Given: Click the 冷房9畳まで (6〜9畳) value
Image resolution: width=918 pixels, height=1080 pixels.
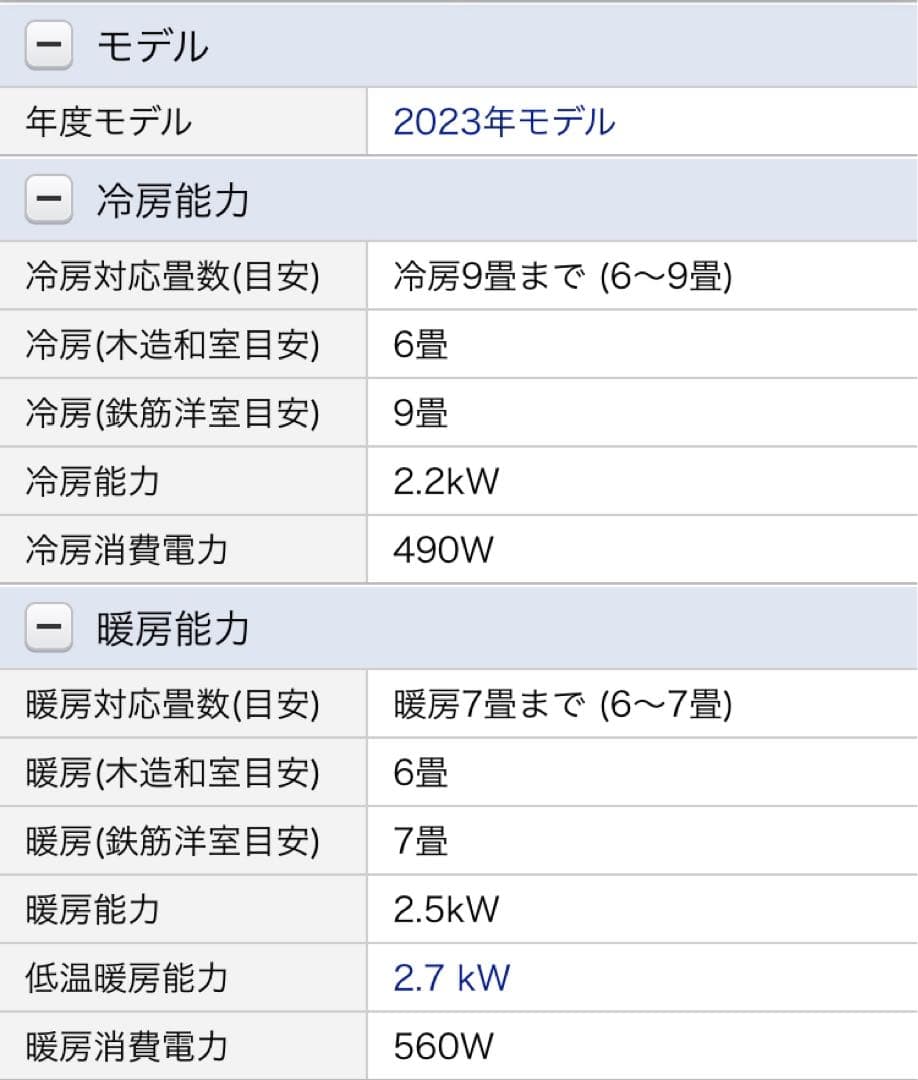Looking at the screenshot, I should pos(563,277).
